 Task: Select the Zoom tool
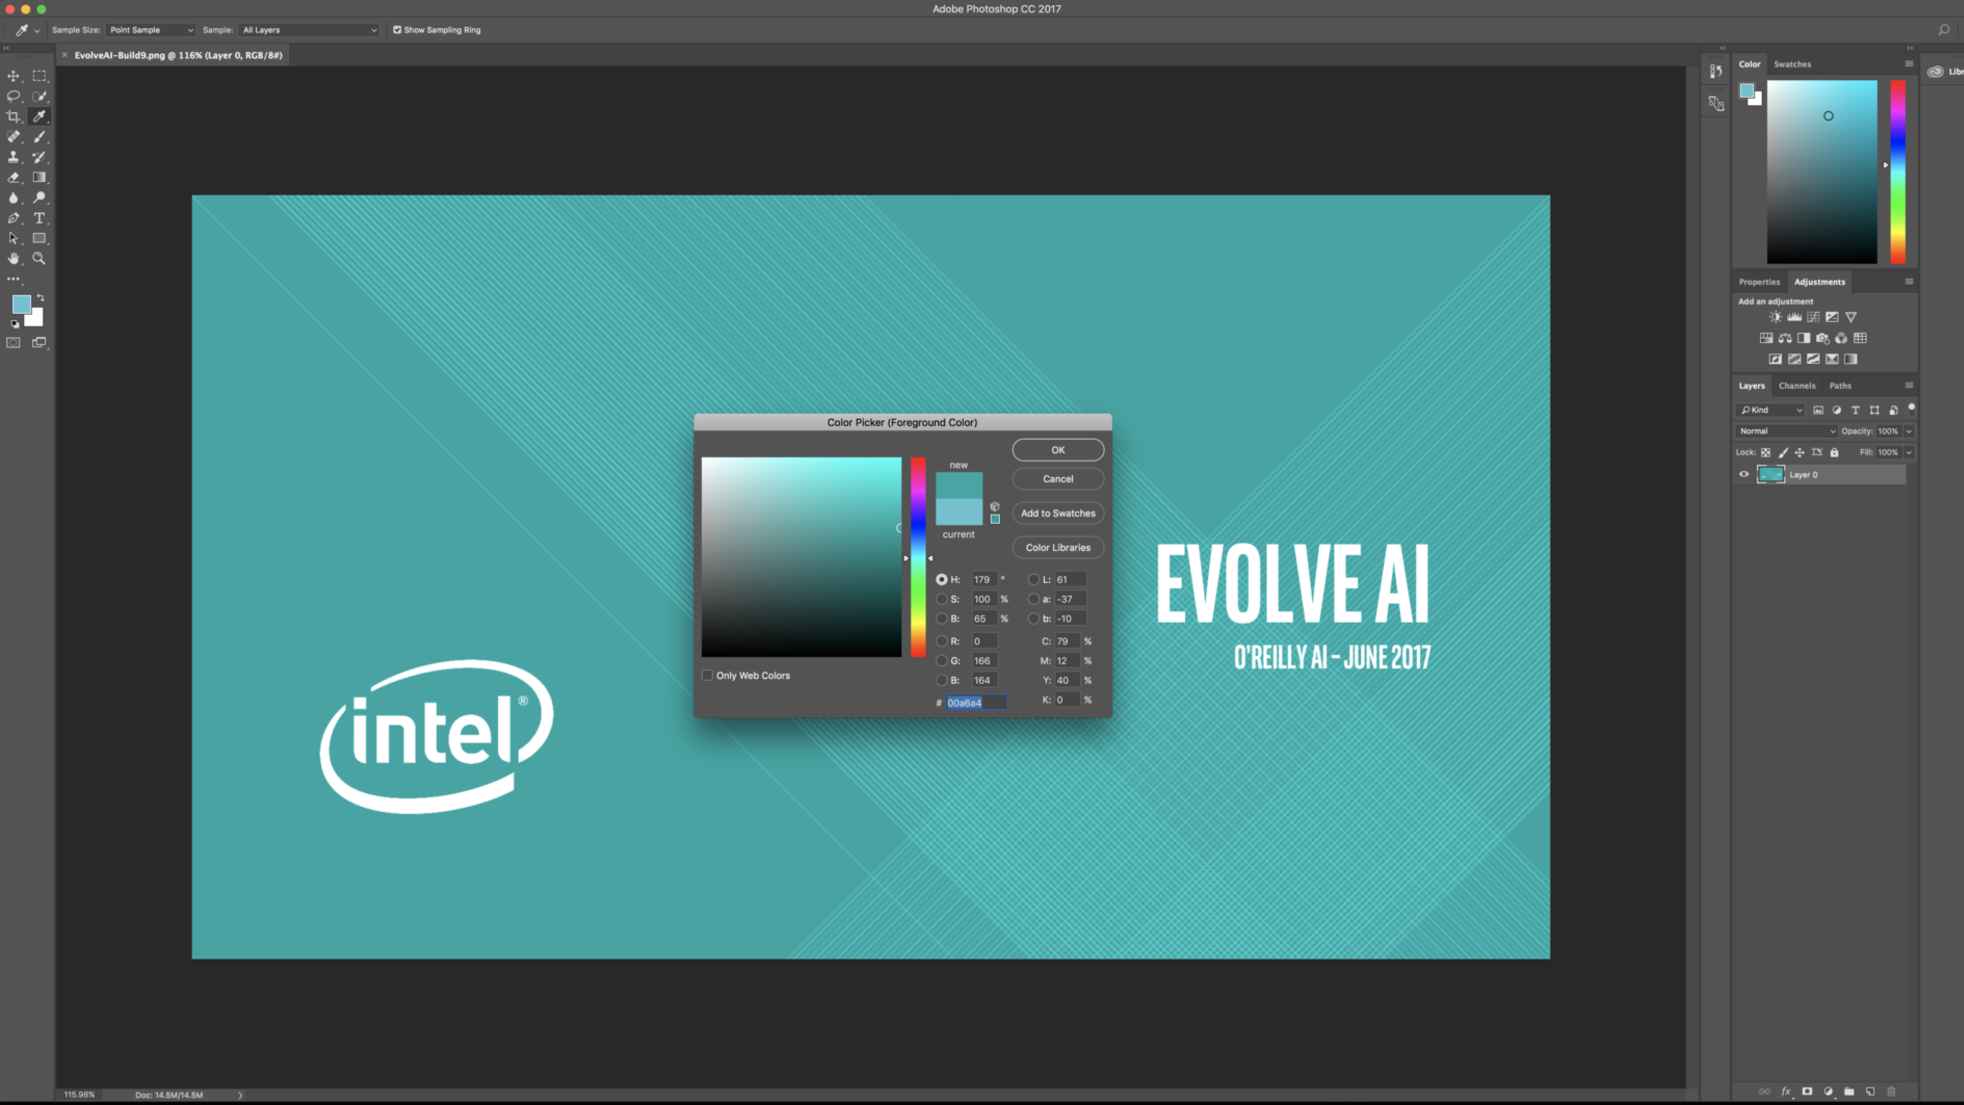[x=39, y=258]
